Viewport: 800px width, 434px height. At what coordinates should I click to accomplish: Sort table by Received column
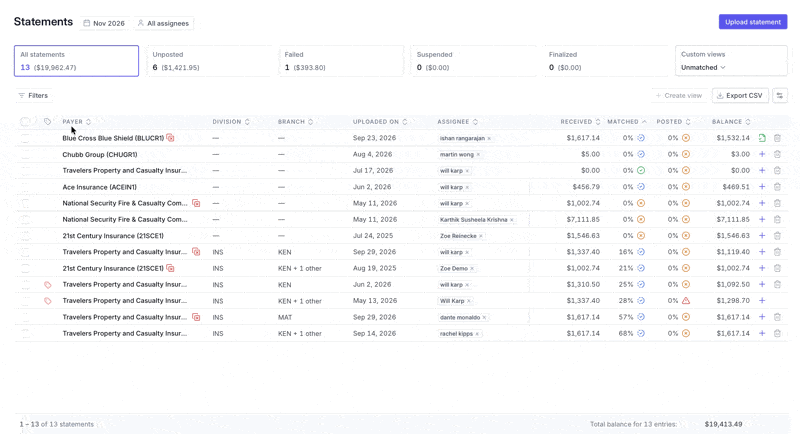[x=580, y=121]
